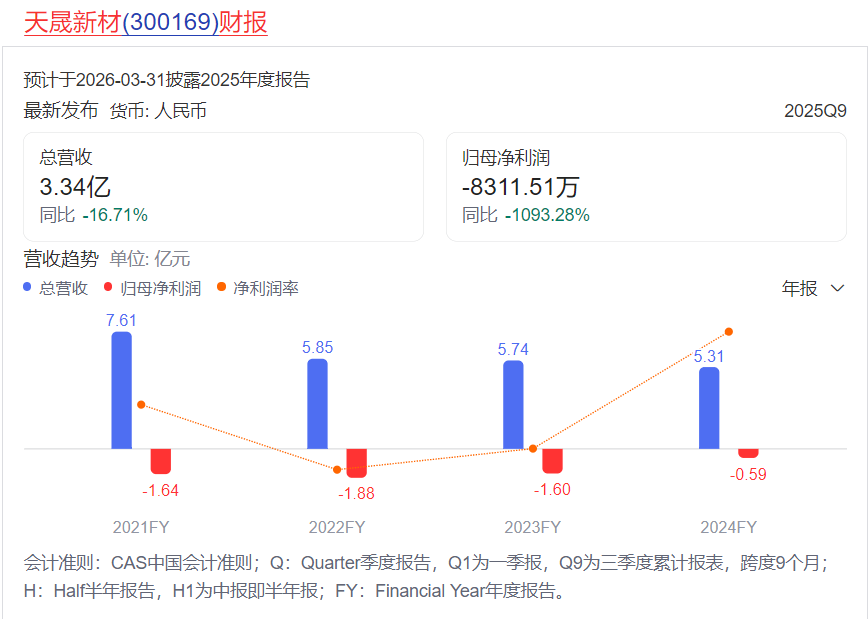Toggle the 总营收 legend item
The height and width of the screenshot is (619, 868).
tap(55, 288)
